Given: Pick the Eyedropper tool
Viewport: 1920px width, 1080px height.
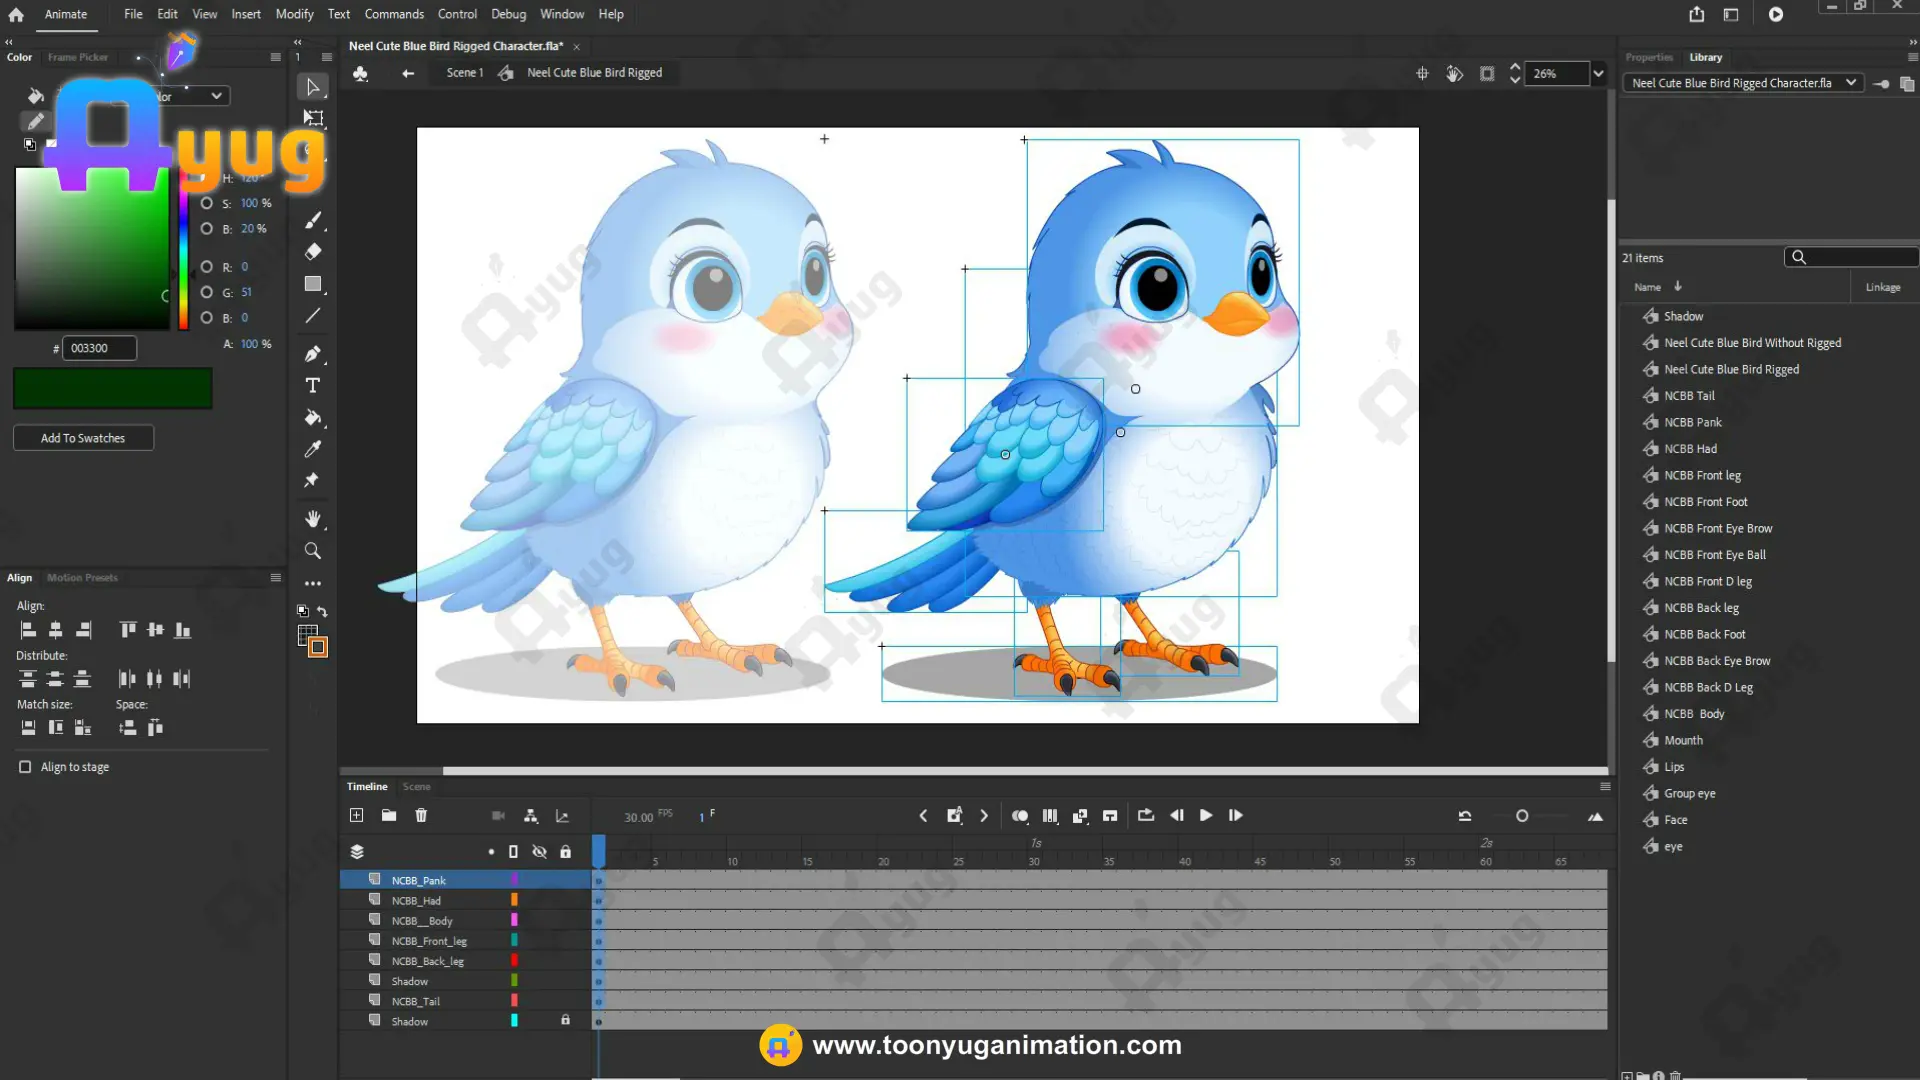Looking at the screenshot, I should point(313,449).
